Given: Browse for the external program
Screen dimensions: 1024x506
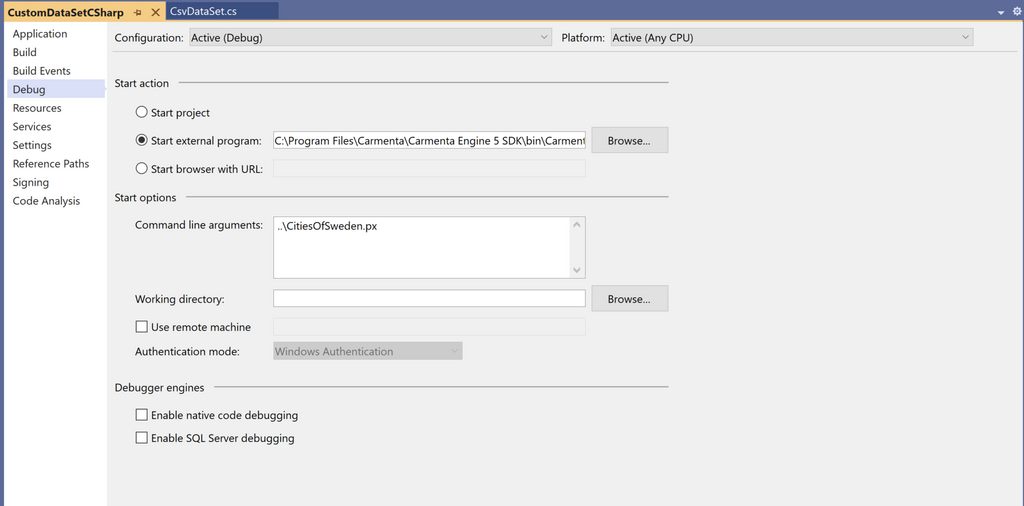Looking at the screenshot, I should click(x=630, y=140).
